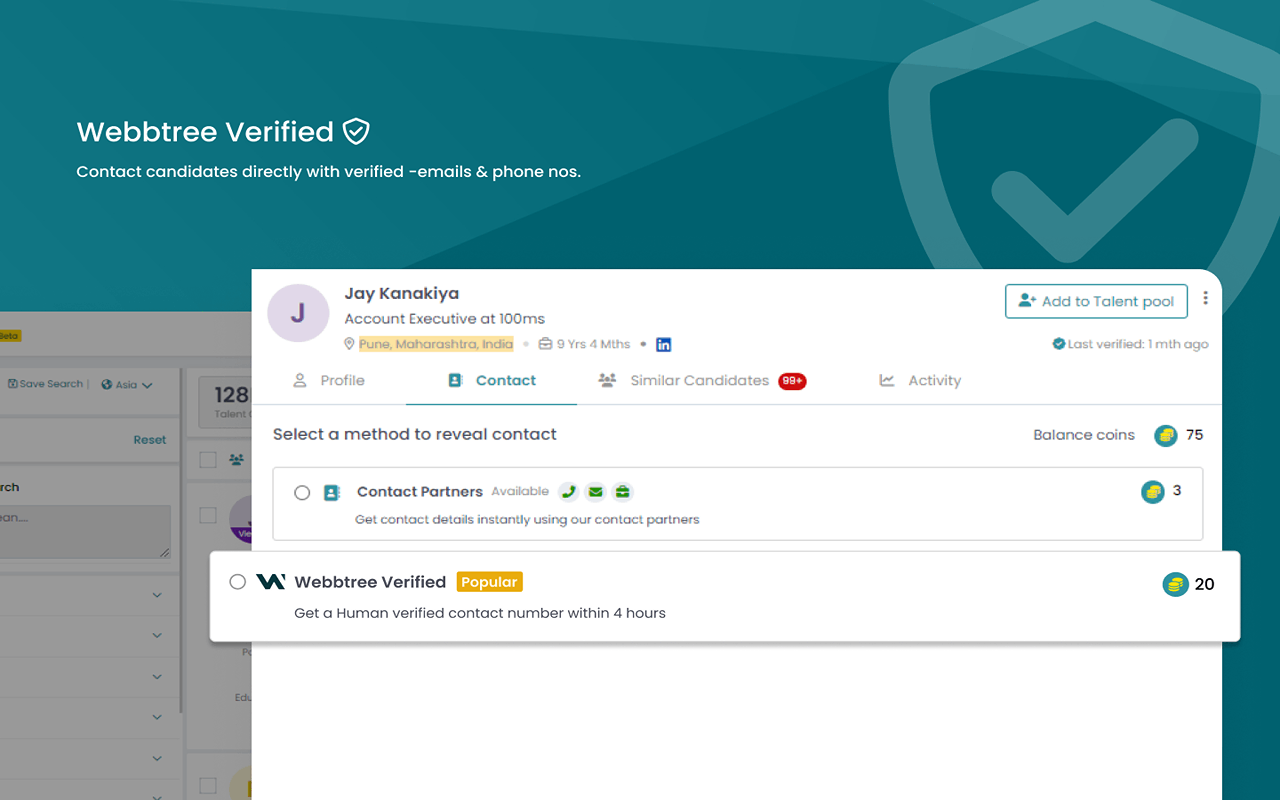Click the Get a Human verified contact number text
This screenshot has width=1280, height=800.
point(480,613)
